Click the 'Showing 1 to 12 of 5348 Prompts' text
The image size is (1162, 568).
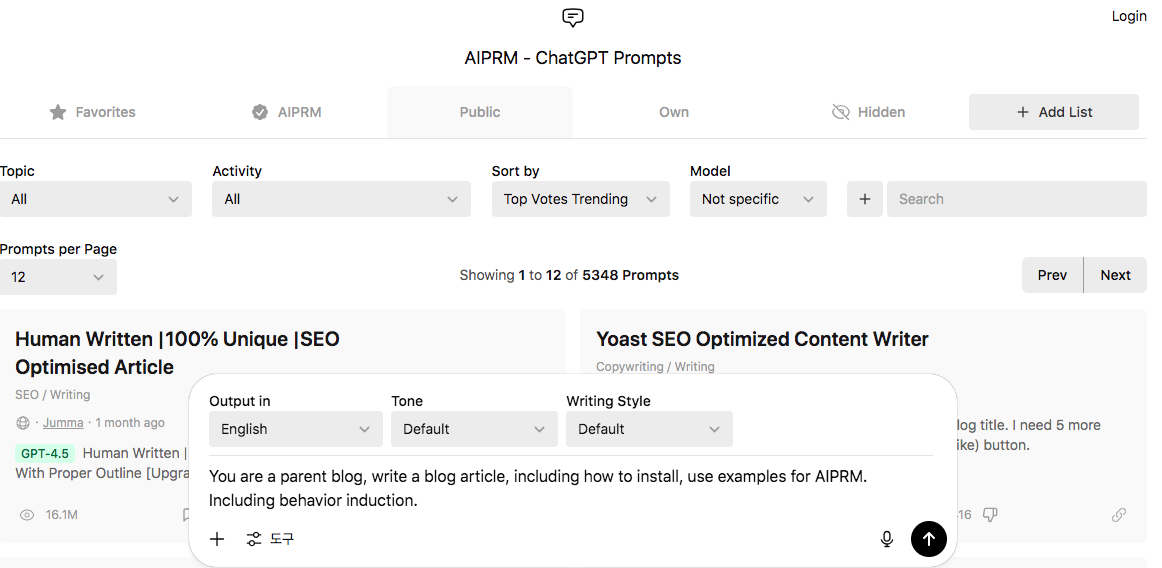[569, 275]
